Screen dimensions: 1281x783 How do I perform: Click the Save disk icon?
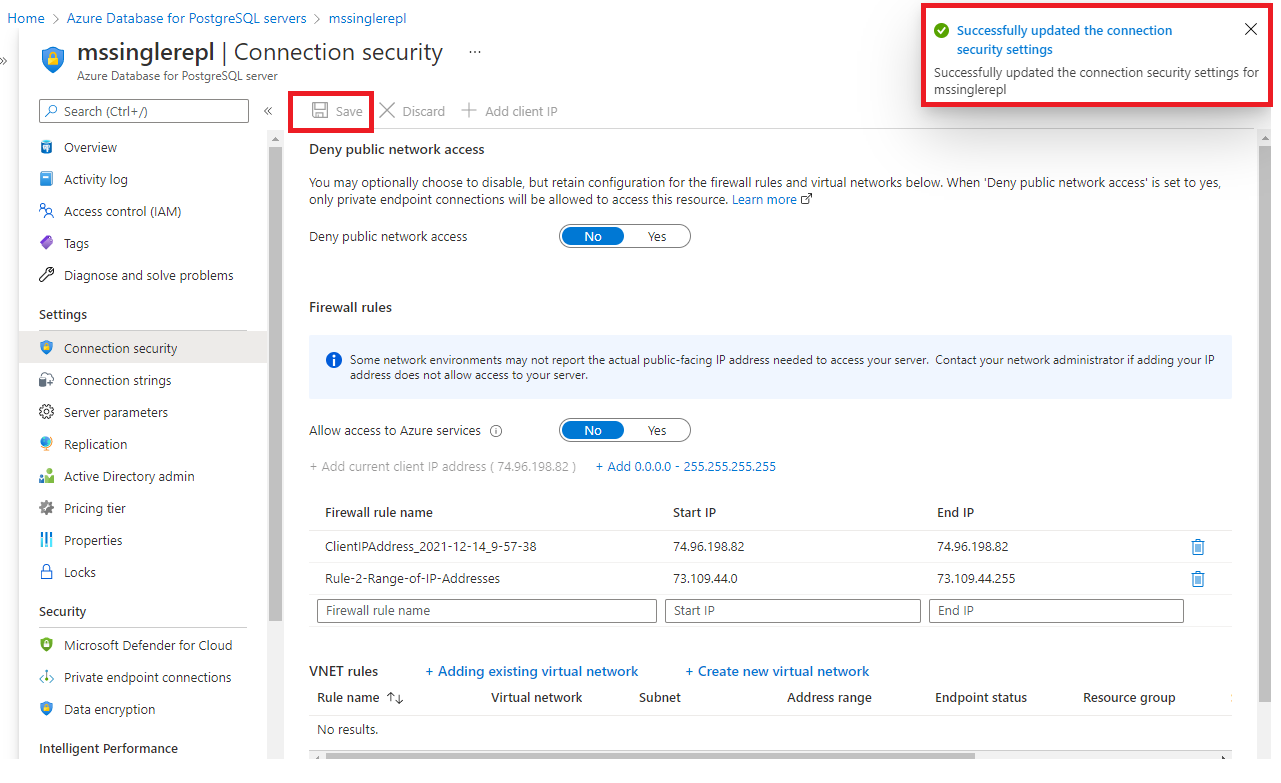[x=320, y=111]
